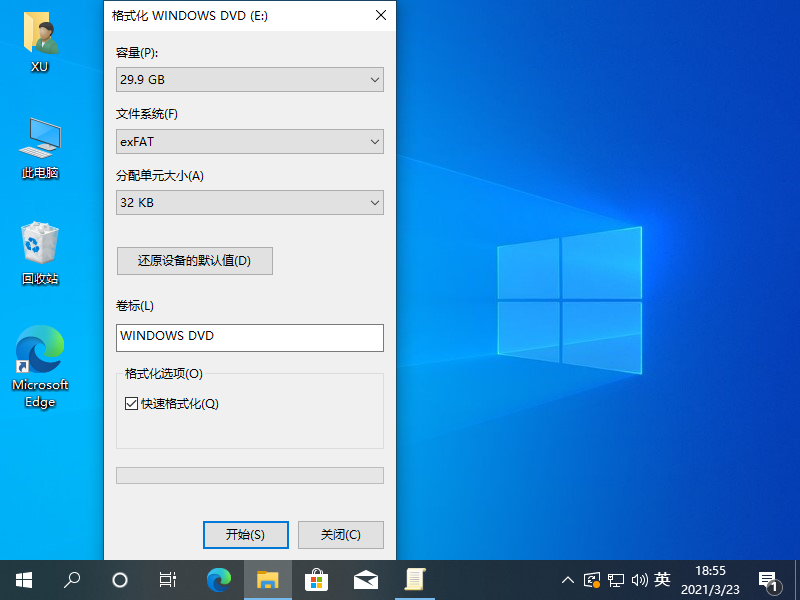Expand hidden icons in the system tray

click(567, 579)
